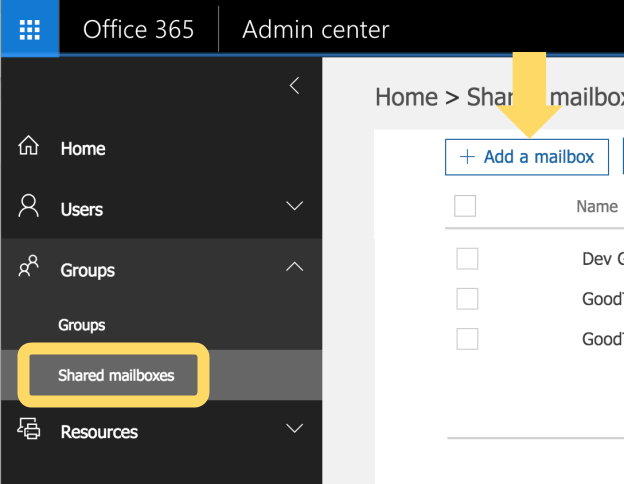This screenshot has height=484, width=624.
Task: Expand the Users section chevron
Action: (x=294, y=207)
